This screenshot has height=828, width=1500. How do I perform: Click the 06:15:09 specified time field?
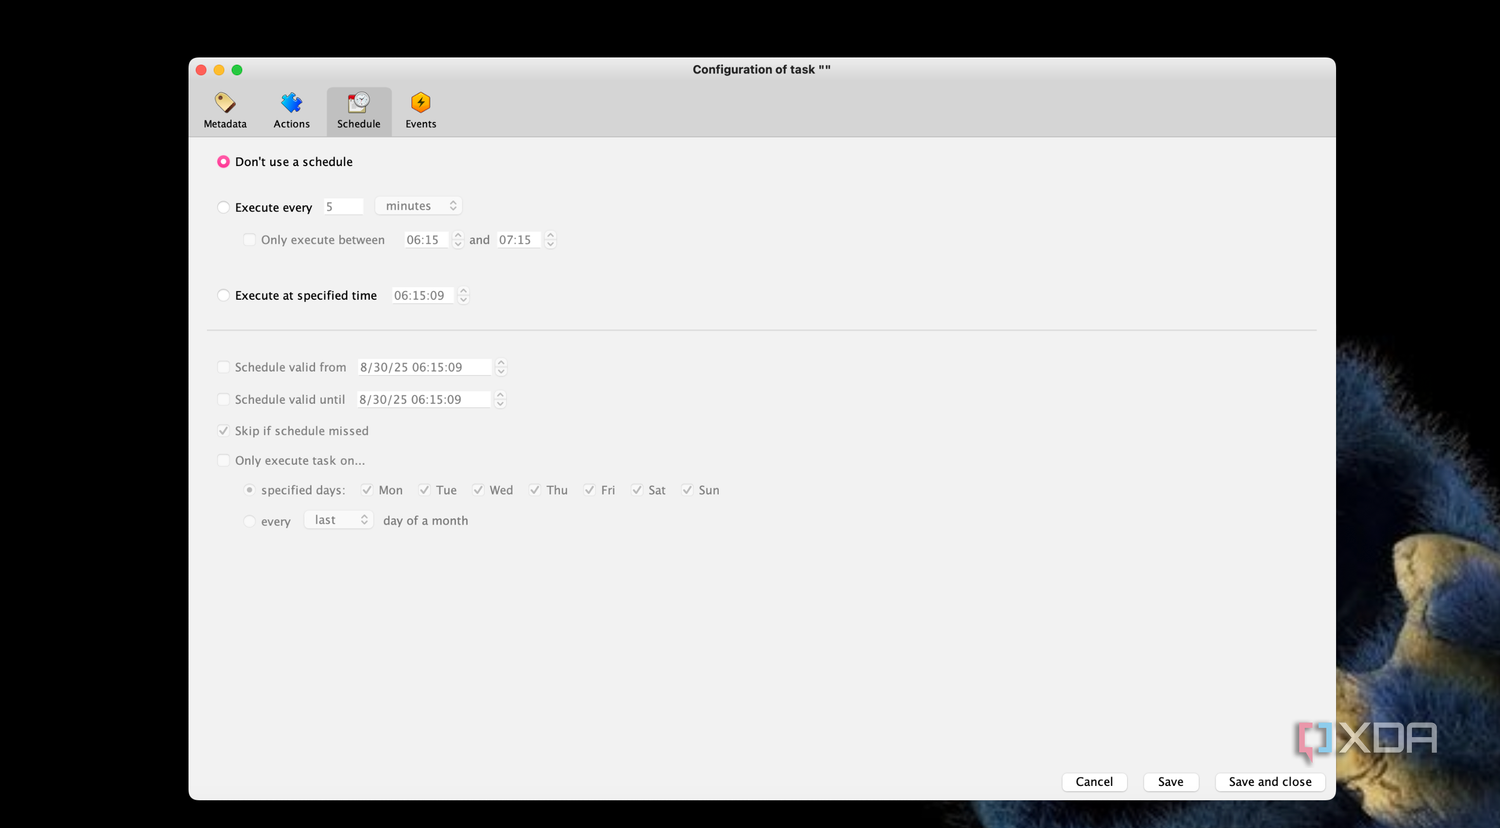click(x=423, y=296)
